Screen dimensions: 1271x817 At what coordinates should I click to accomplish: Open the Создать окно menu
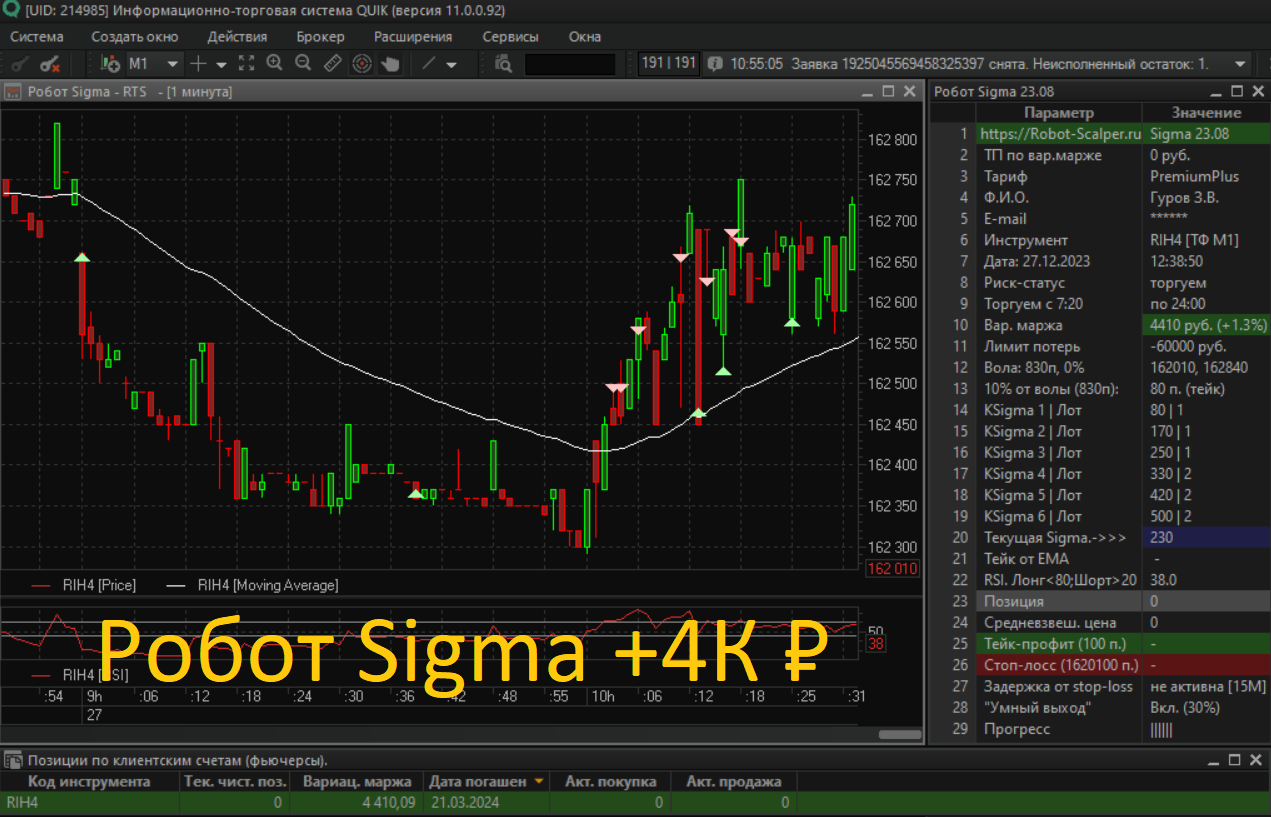(x=134, y=37)
